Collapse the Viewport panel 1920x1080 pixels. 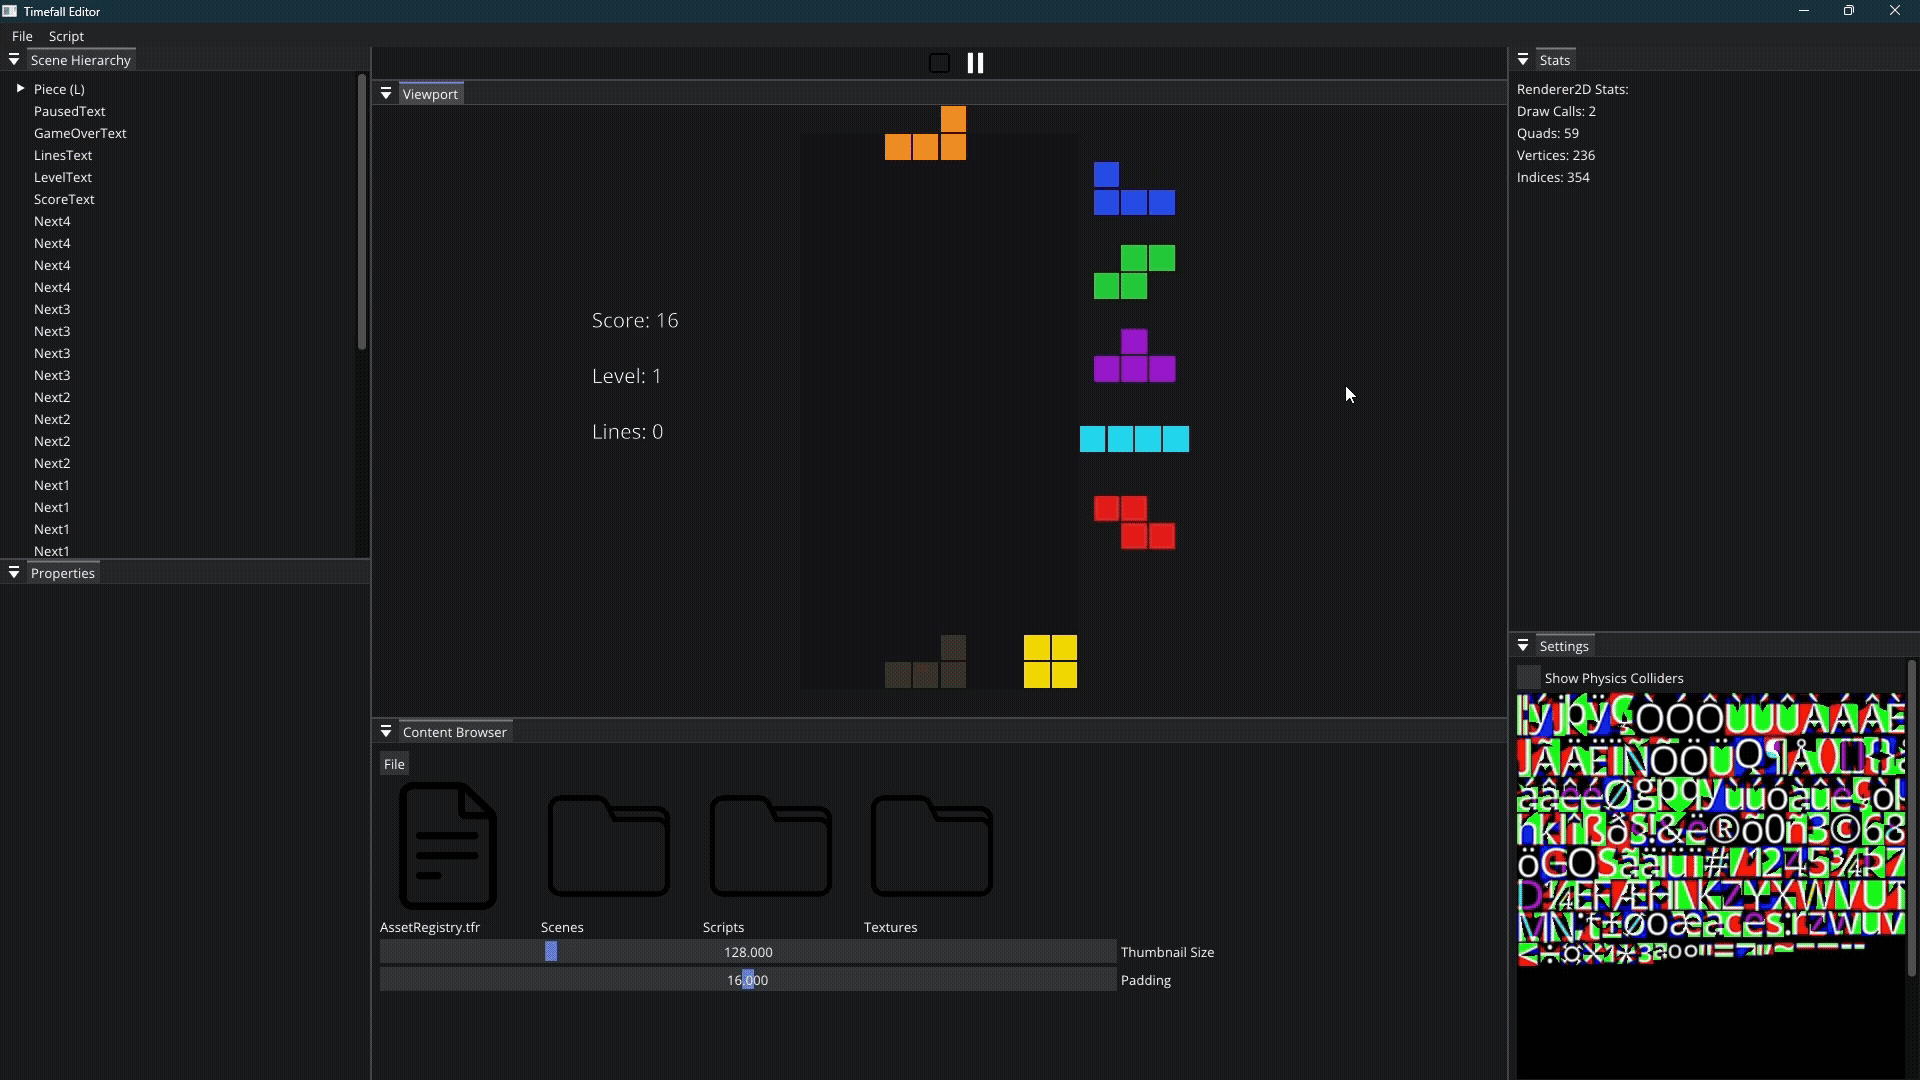point(386,94)
